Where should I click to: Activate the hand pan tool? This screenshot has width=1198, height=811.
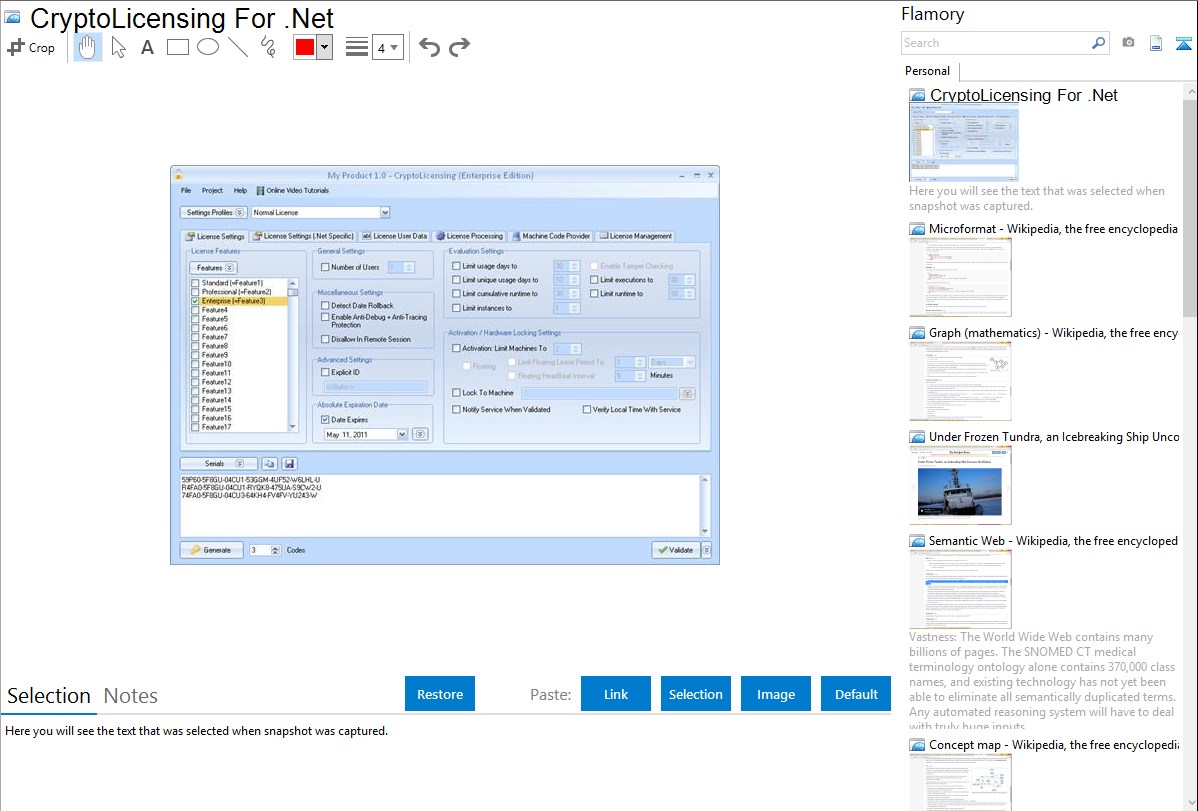pos(87,47)
